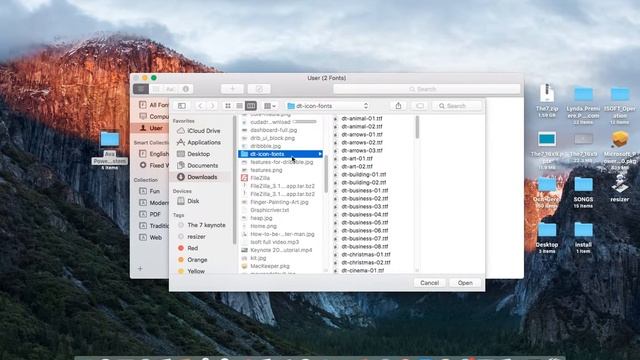Switch to the Font Book custom Aa preview
The height and width of the screenshot is (360, 640).
click(170, 89)
